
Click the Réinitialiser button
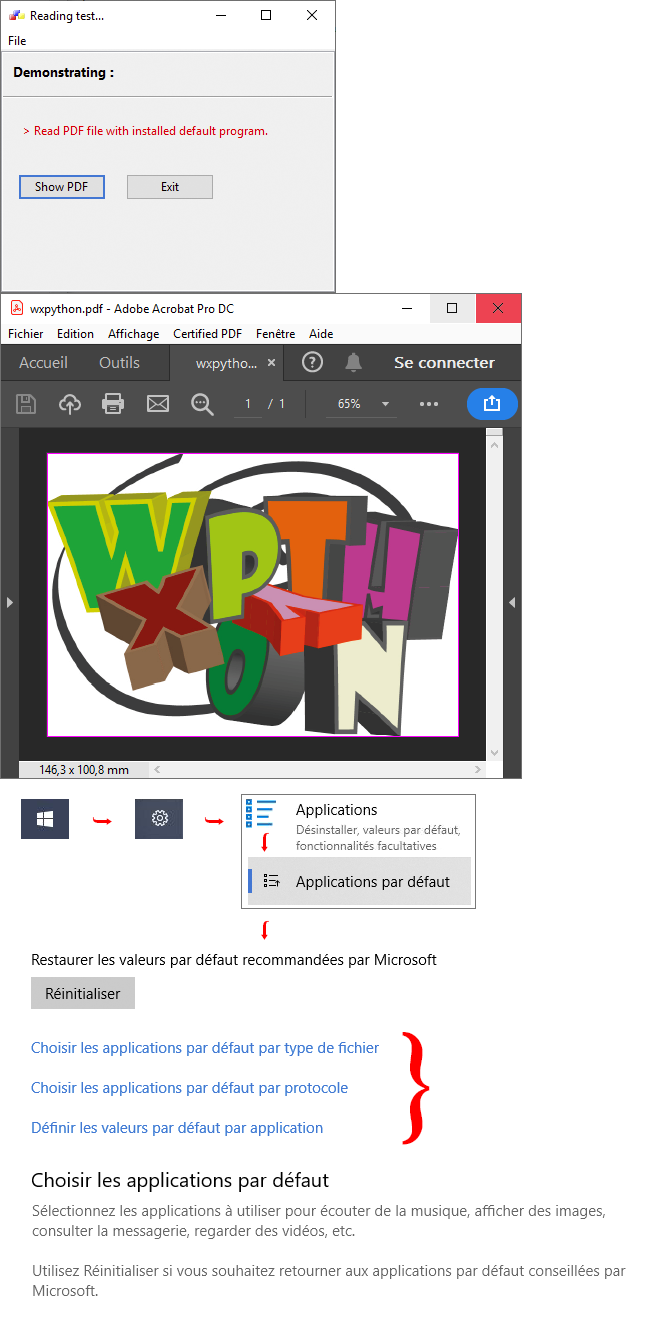tap(83, 994)
